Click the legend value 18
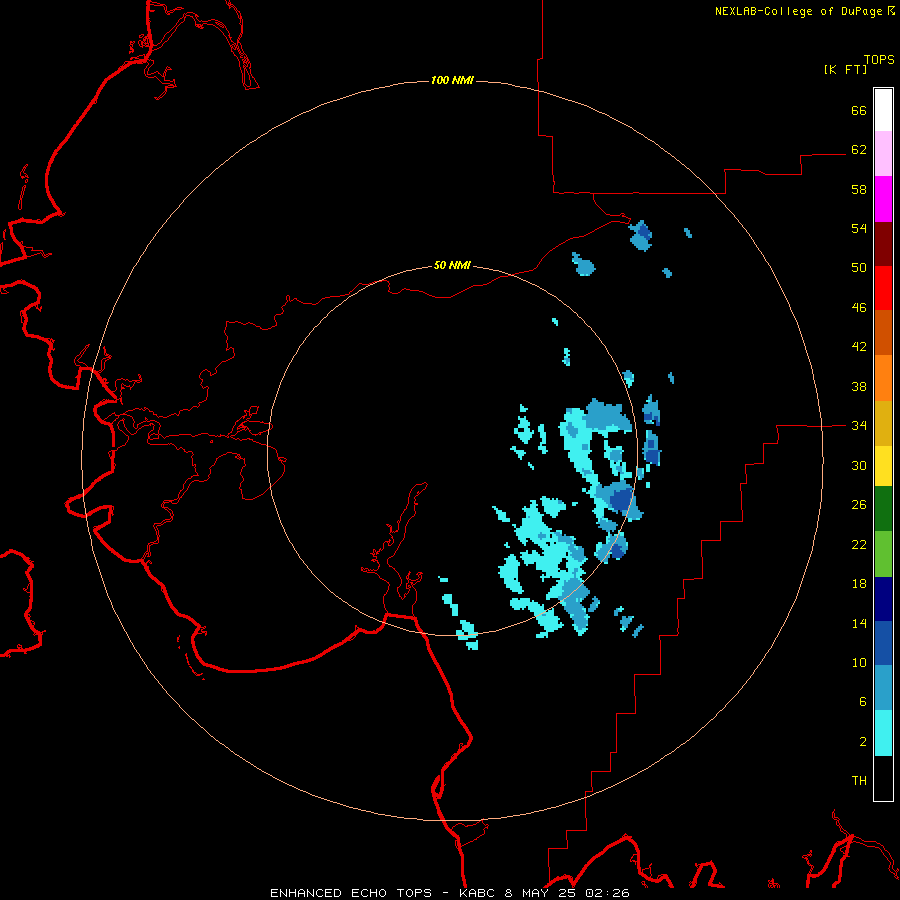 click(859, 584)
